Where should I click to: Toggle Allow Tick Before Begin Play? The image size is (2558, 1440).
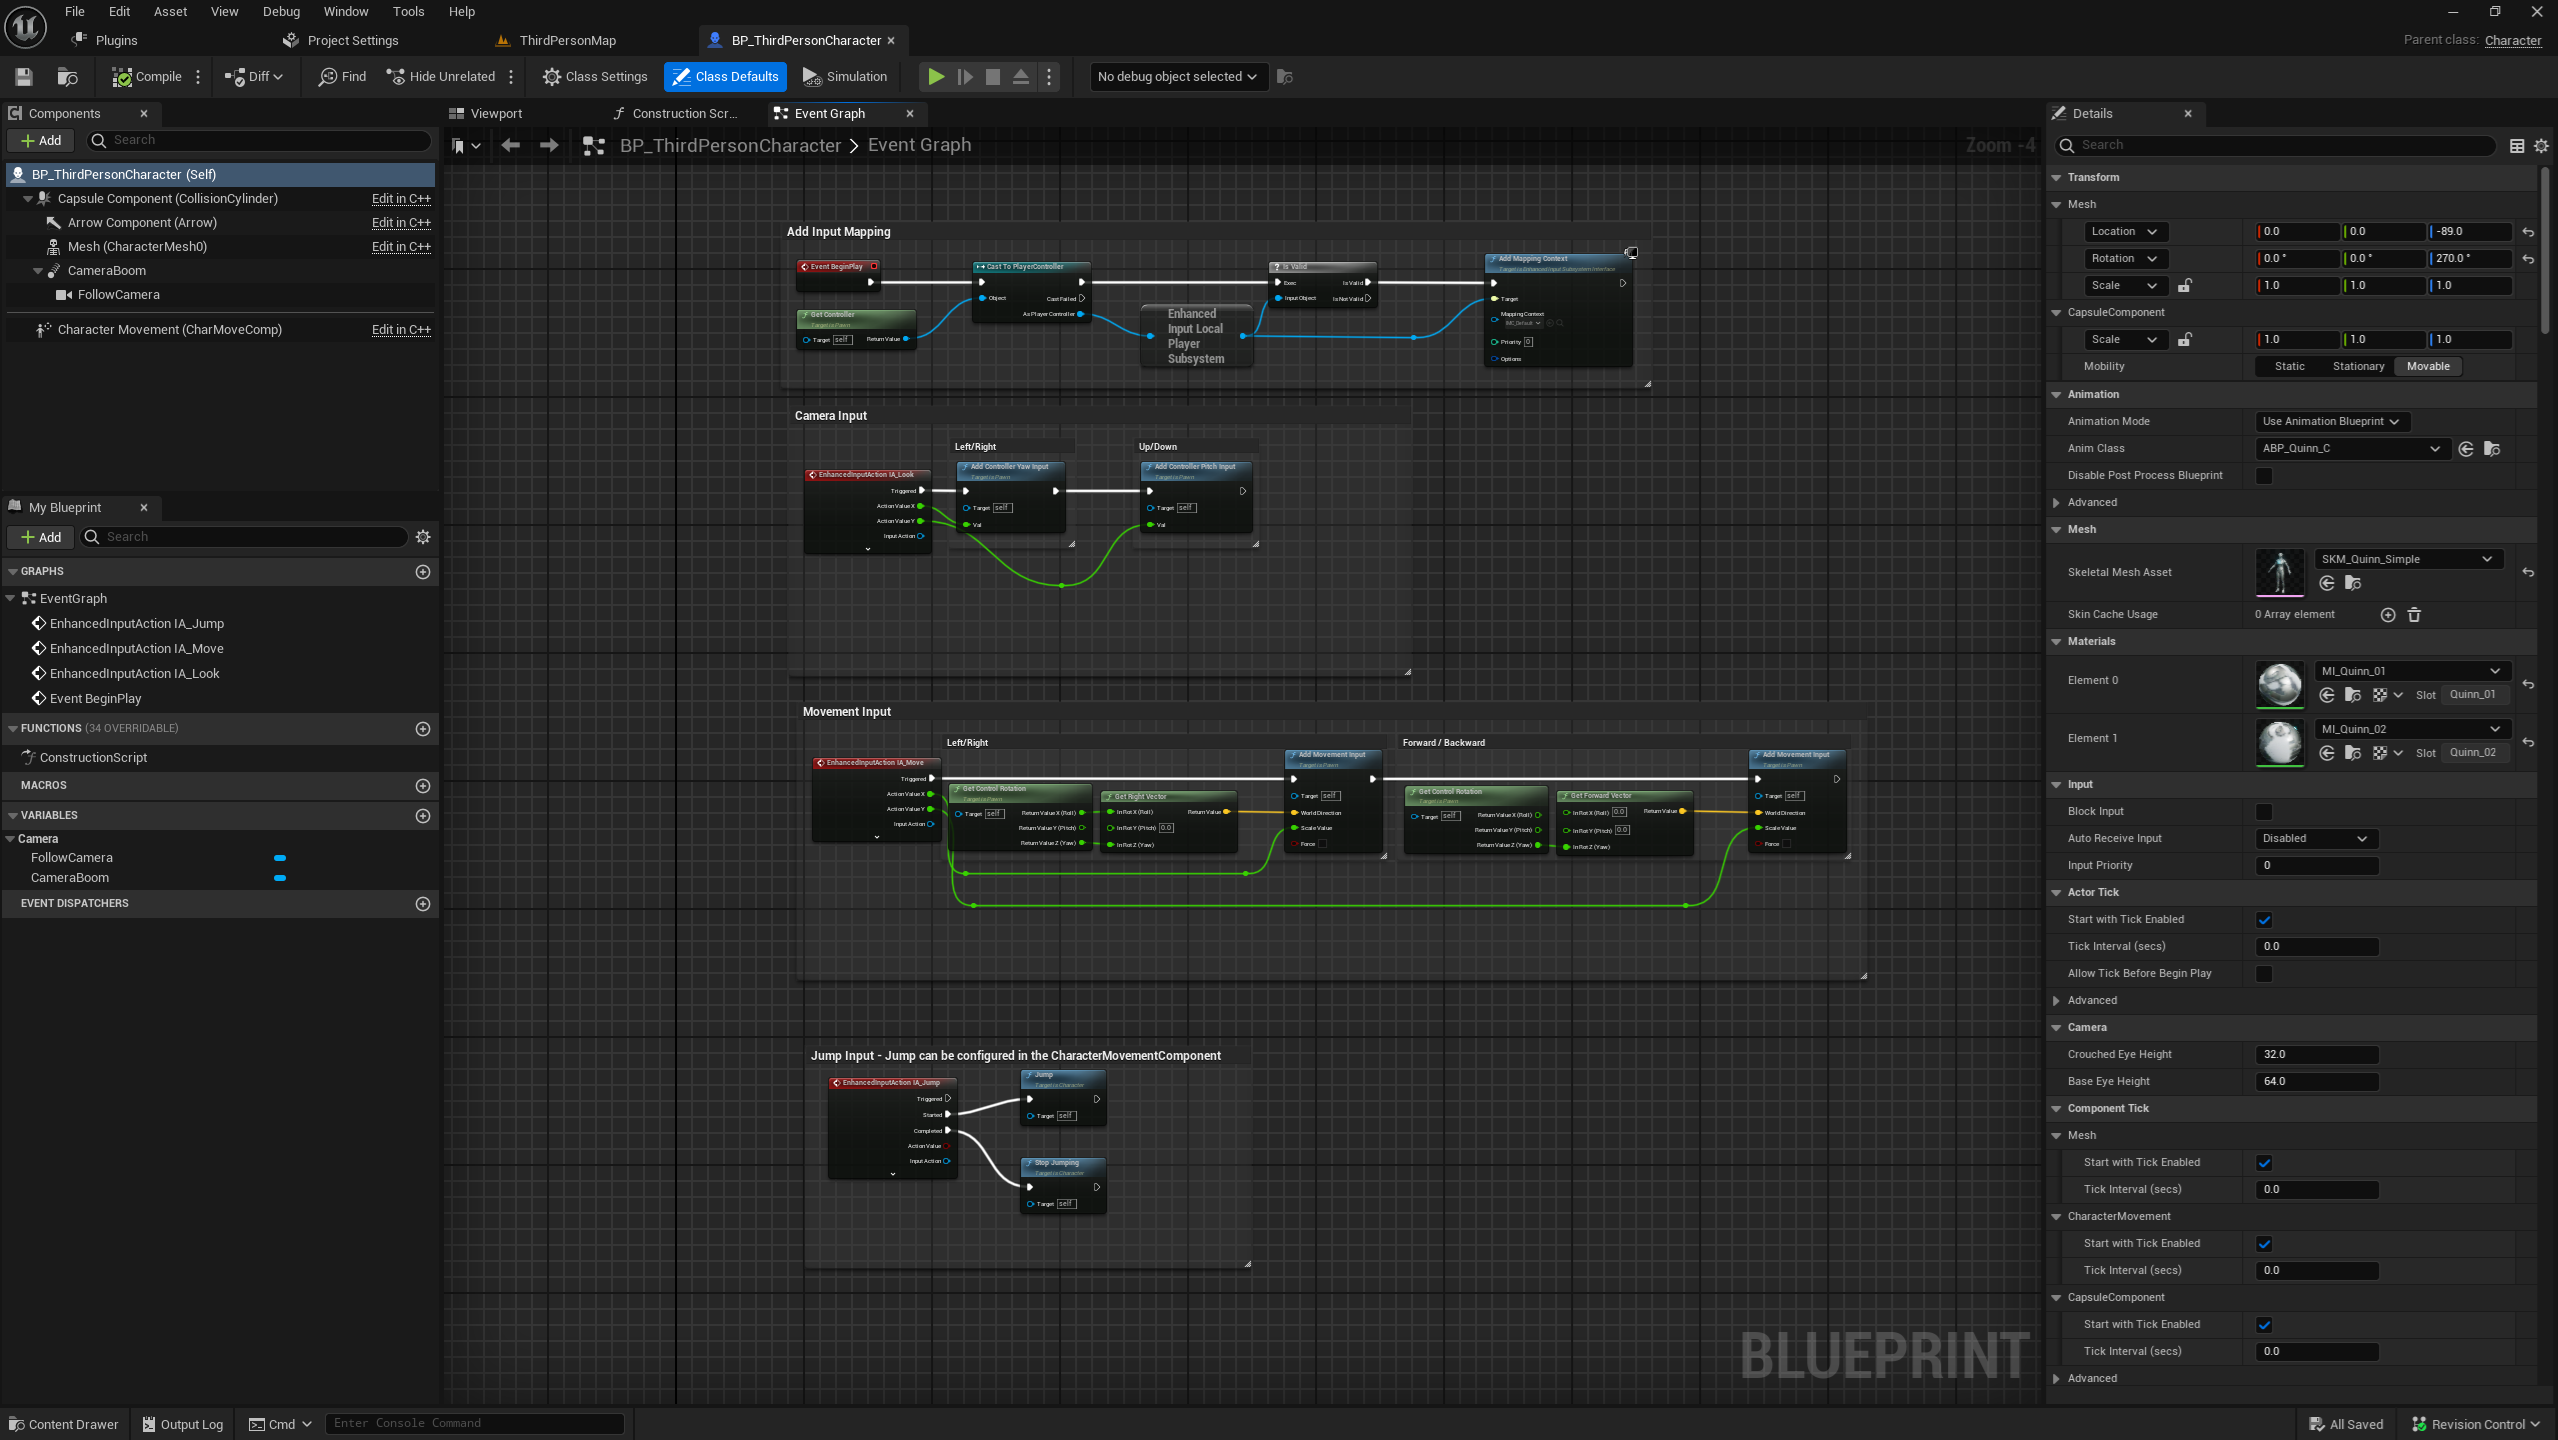pos(2264,974)
